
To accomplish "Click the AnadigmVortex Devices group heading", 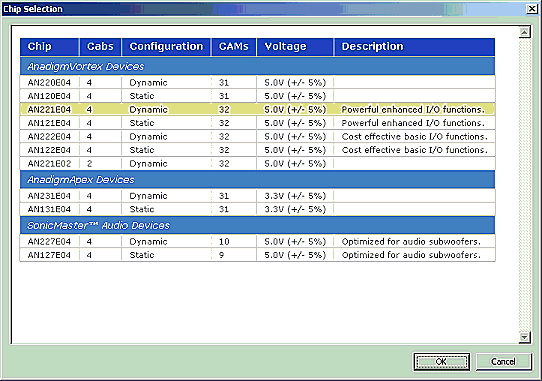I will [x=258, y=66].
